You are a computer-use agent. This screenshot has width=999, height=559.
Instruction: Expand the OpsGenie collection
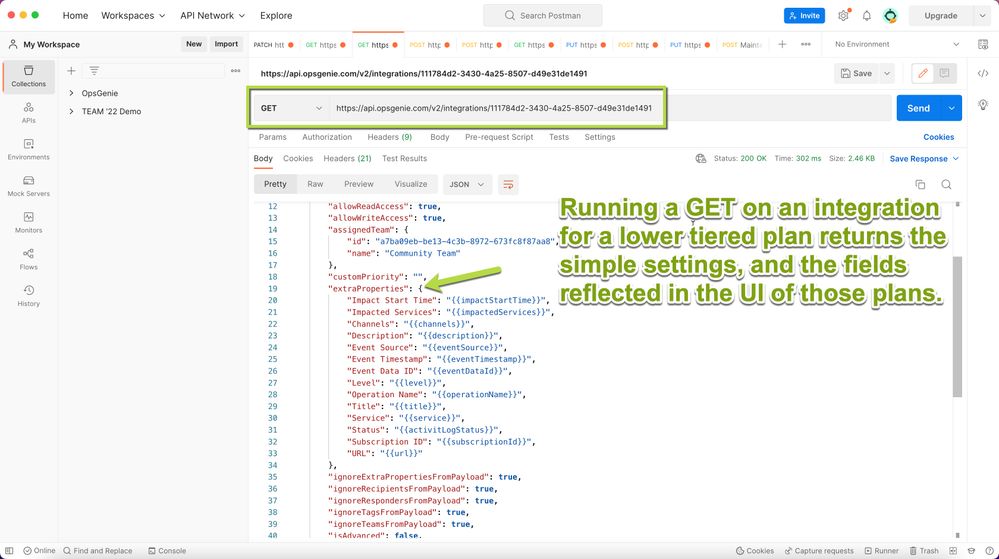tap(71, 93)
